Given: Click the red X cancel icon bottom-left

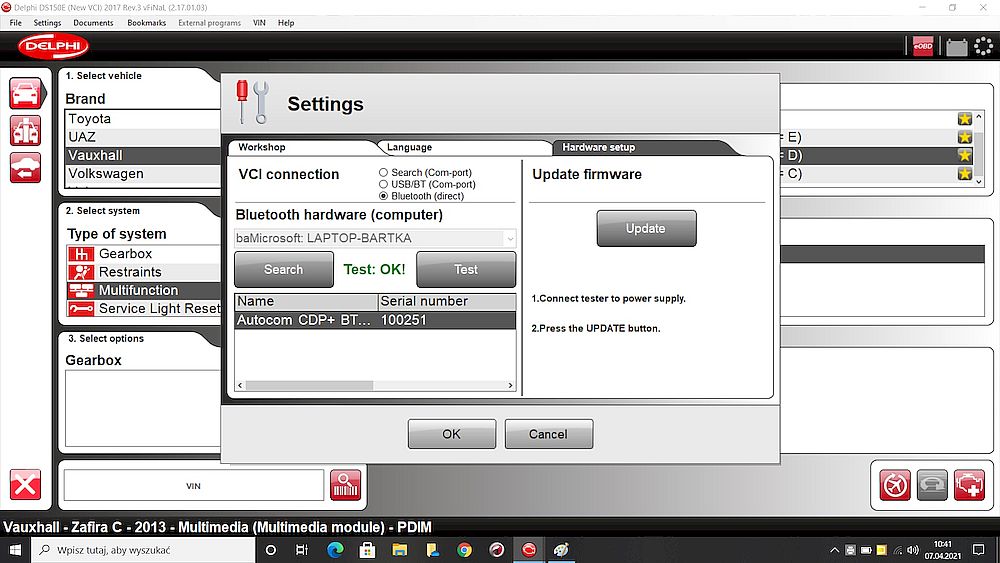Looking at the screenshot, I should (x=25, y=485).
